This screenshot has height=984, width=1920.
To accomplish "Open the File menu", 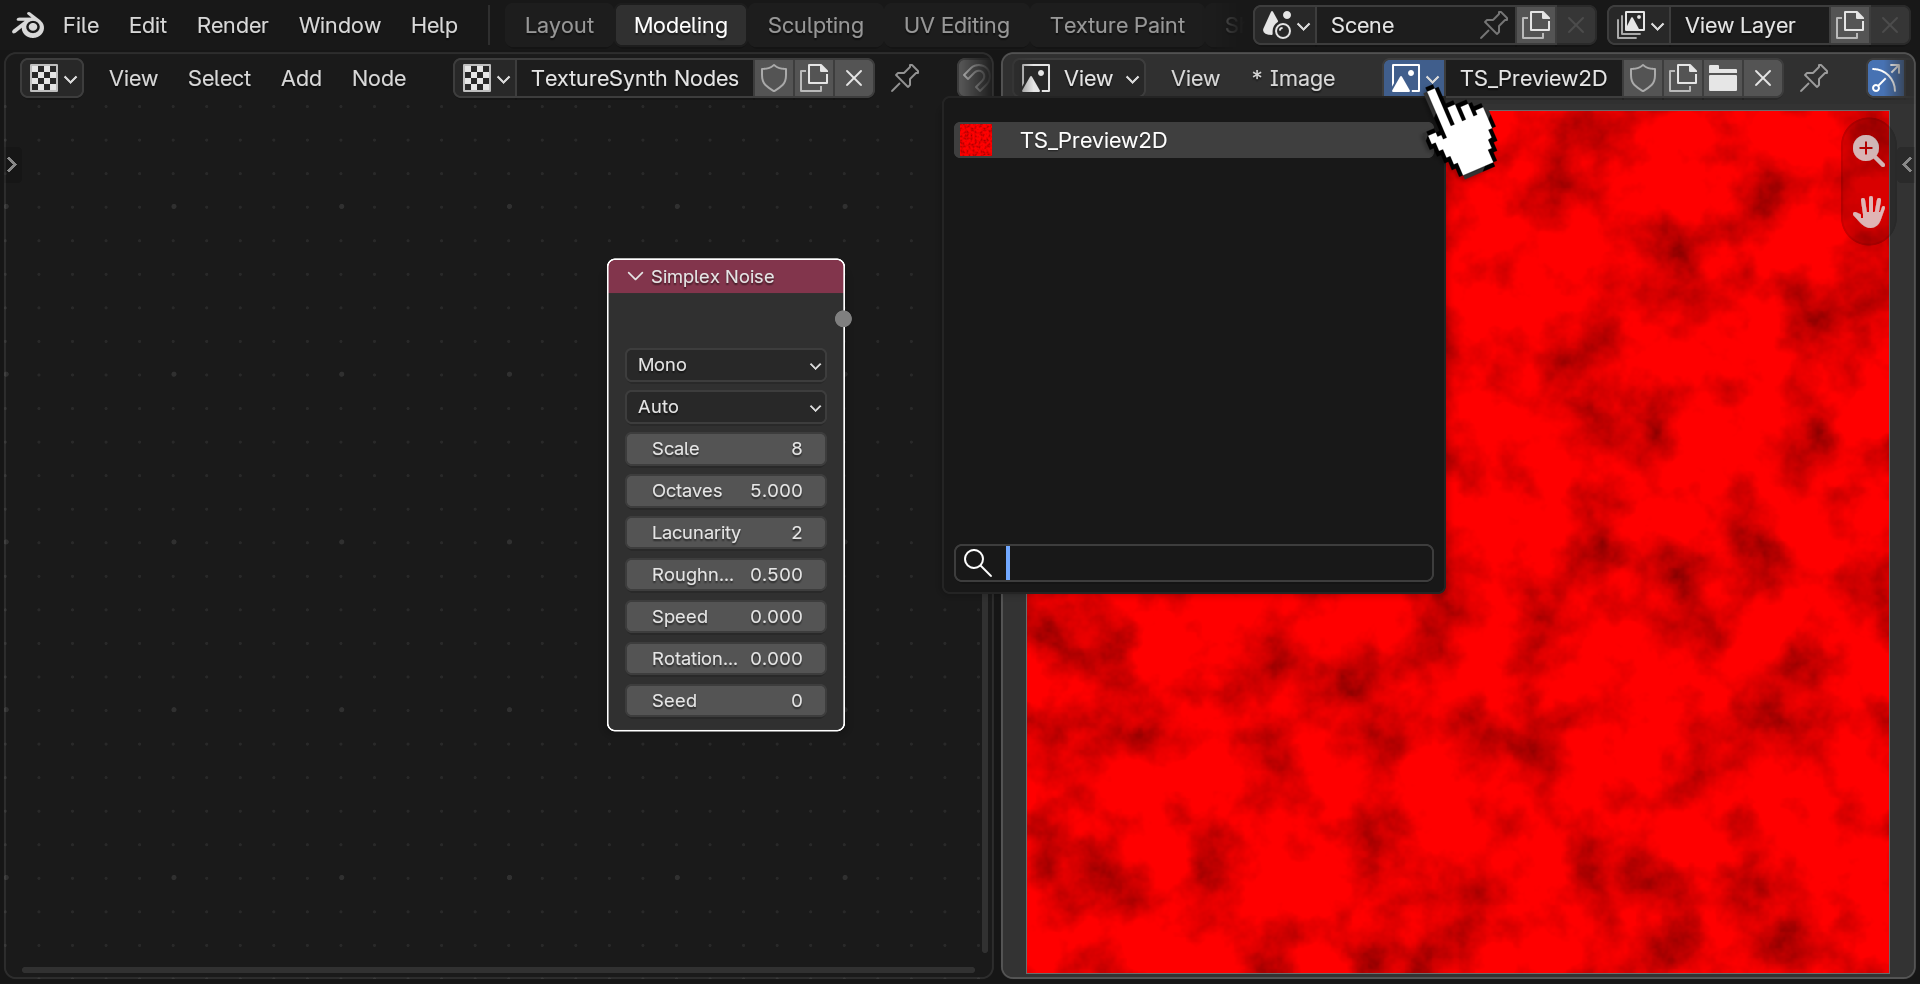I will (x=81, y=25).
